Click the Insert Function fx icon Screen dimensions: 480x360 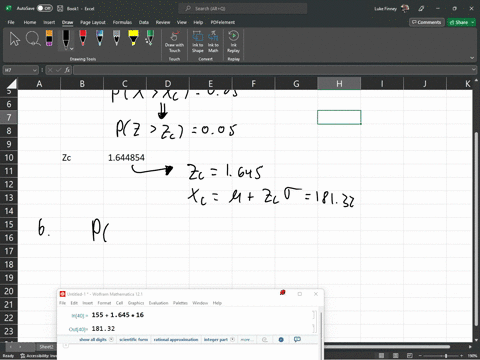[x=67, y=70]
